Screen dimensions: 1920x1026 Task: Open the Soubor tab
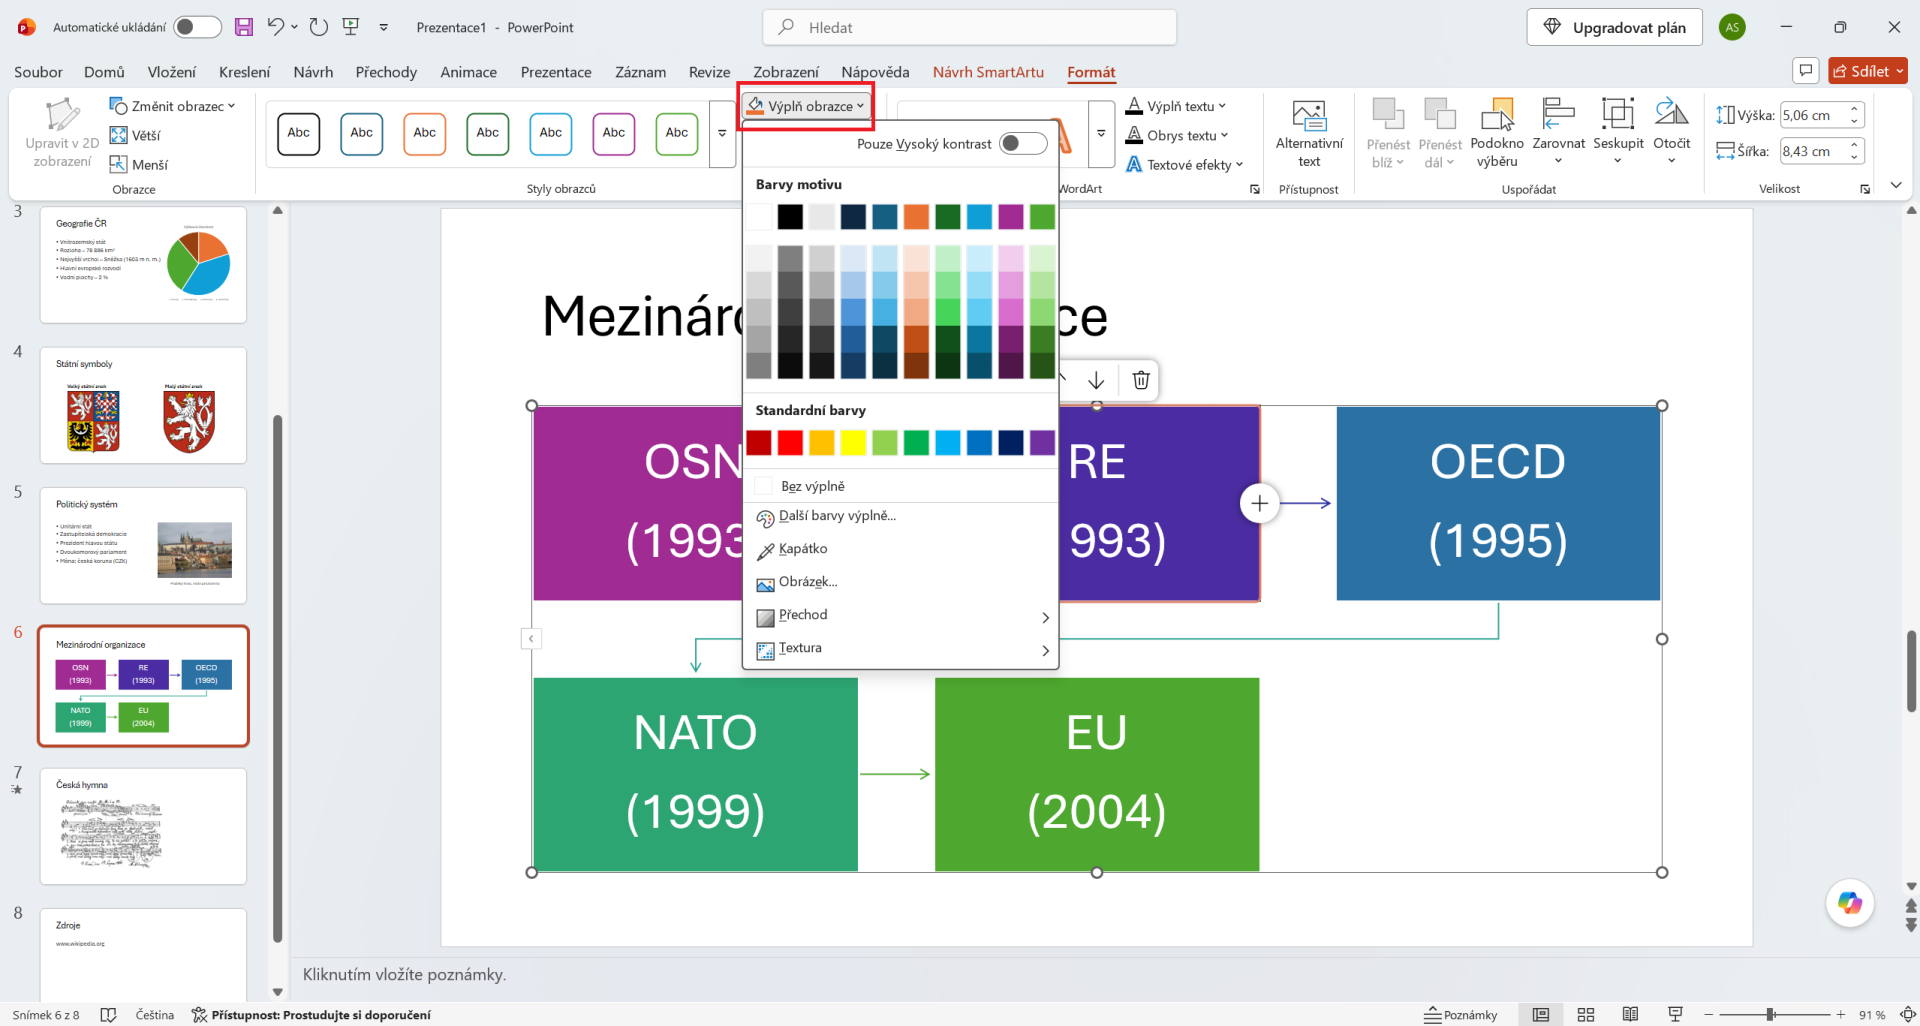pyautogui.click(x=38, y=72)
